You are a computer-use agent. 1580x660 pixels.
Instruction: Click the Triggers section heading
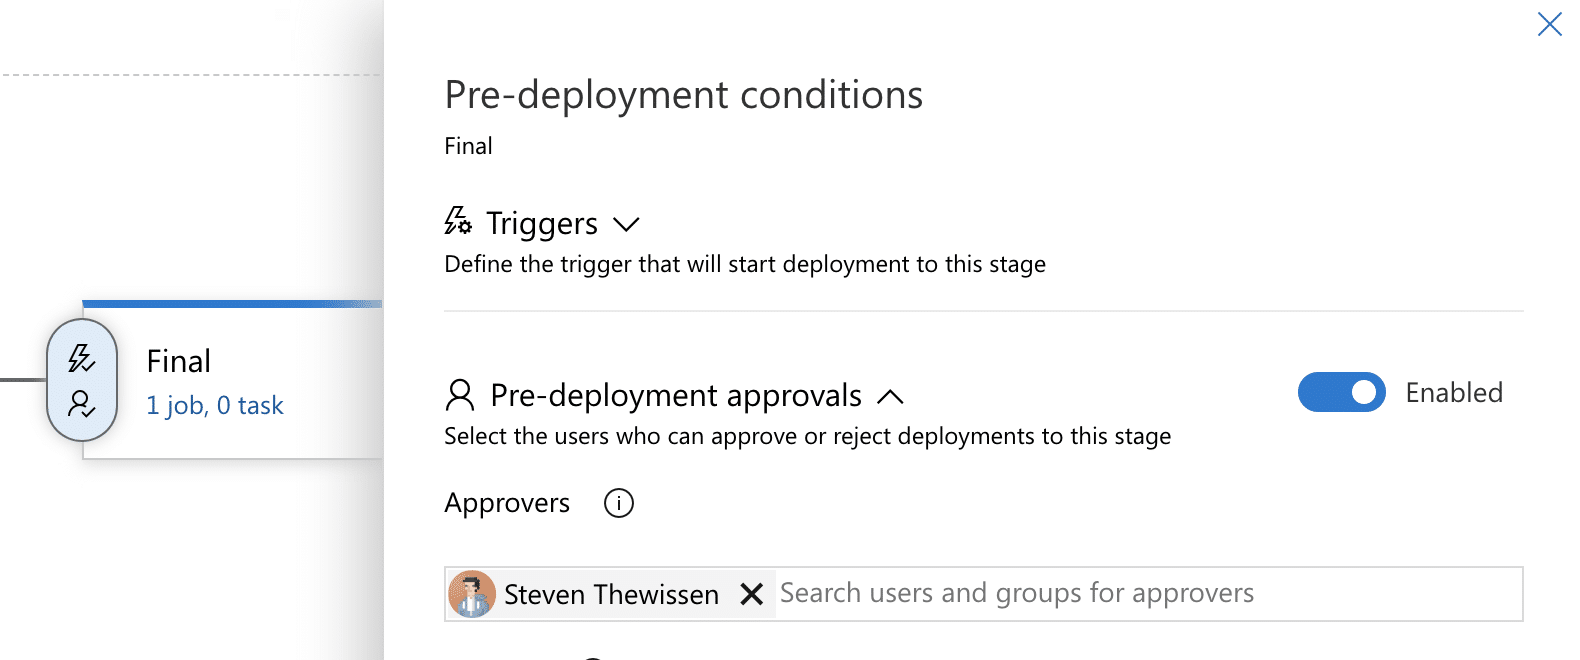pos(541,223)
